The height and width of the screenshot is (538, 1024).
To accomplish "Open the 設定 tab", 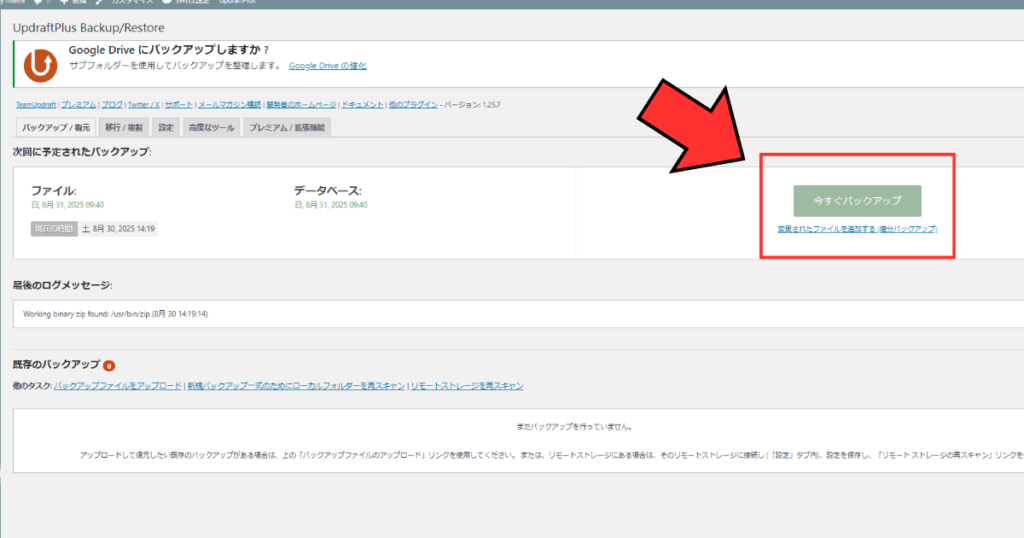I will [166, 128].
